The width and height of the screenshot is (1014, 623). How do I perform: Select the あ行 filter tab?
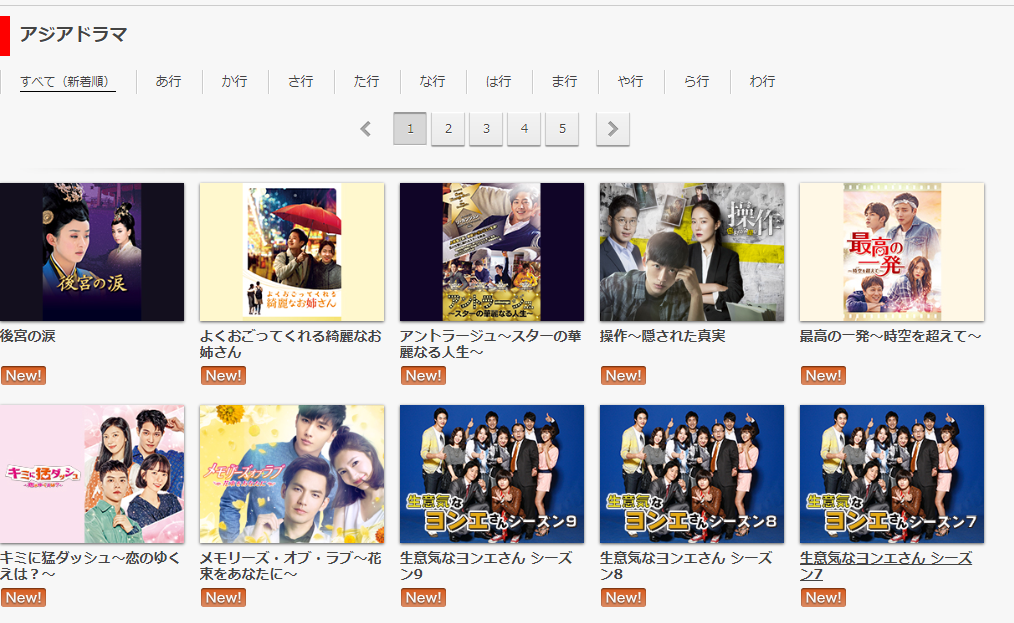pos(168,81)
